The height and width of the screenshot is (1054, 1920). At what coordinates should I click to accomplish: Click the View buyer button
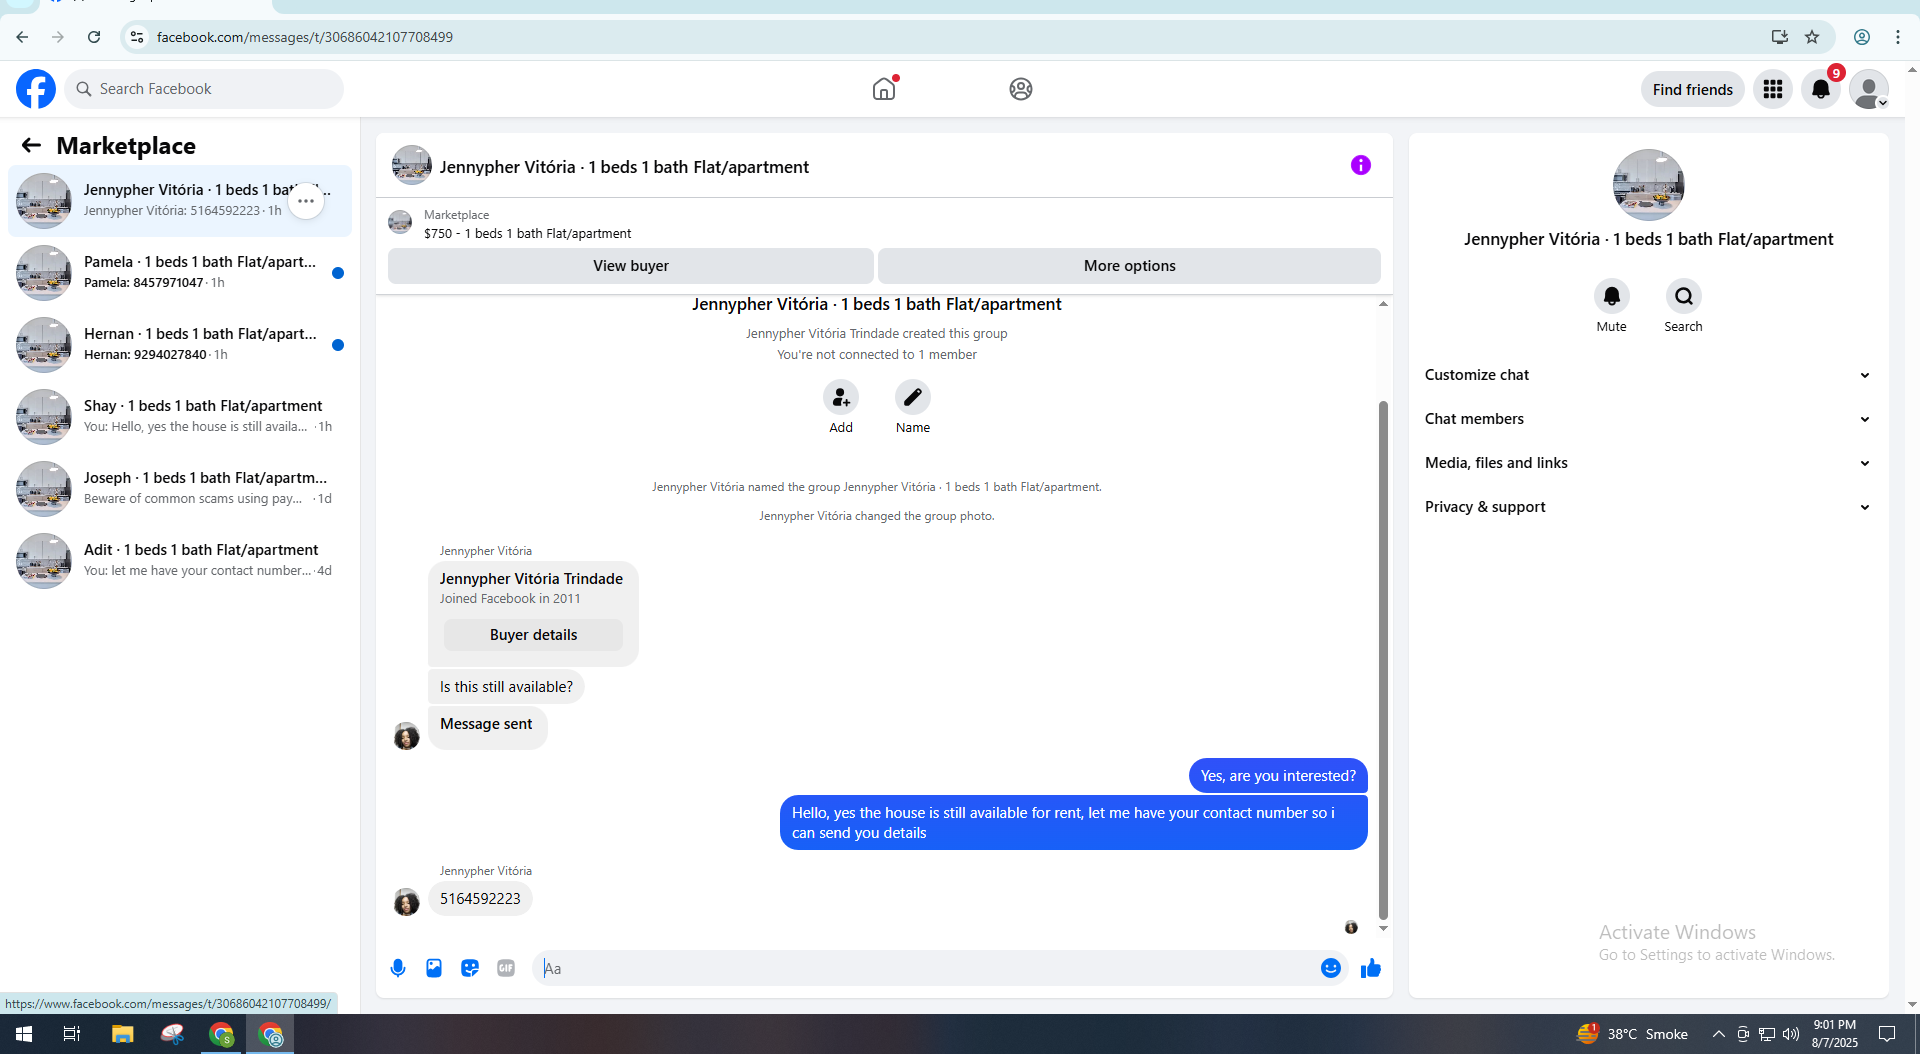pos(631,266)
